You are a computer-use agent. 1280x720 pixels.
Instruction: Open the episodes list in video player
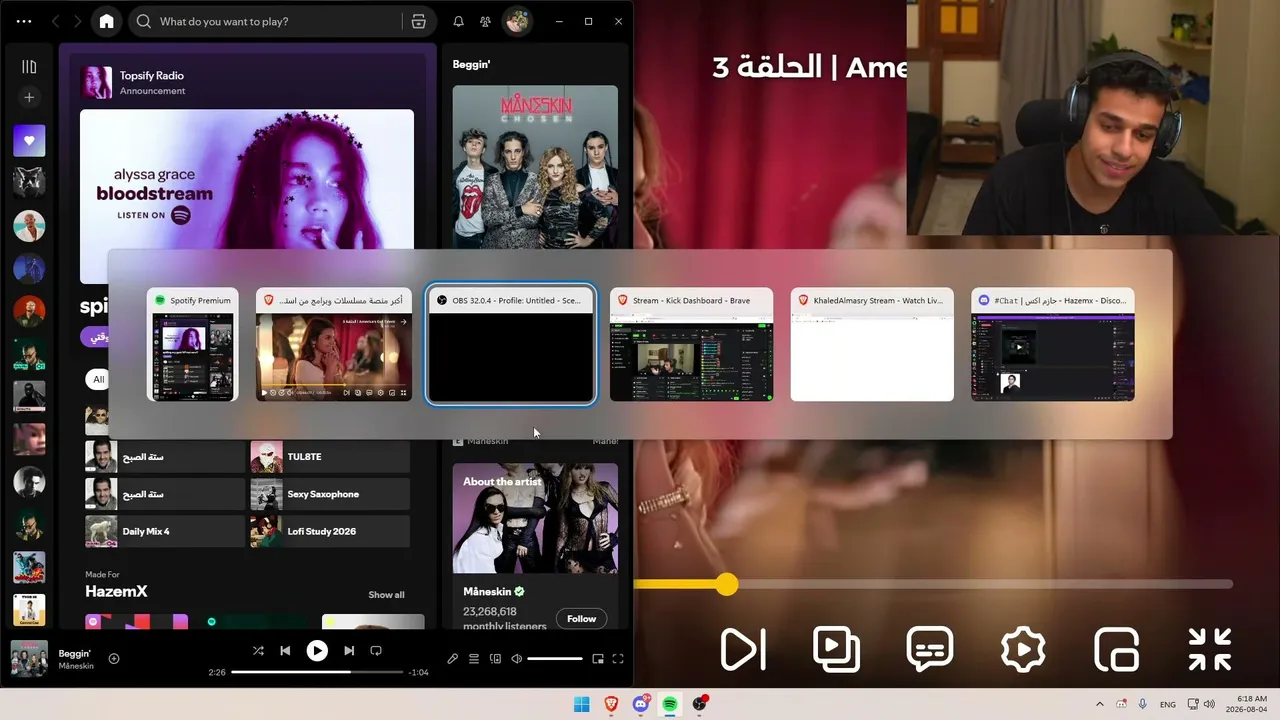[837, 650]
